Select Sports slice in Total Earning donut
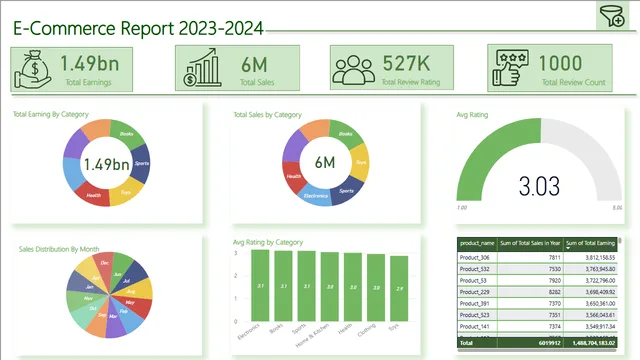This screenshot has height=360, width=640. 142,163
